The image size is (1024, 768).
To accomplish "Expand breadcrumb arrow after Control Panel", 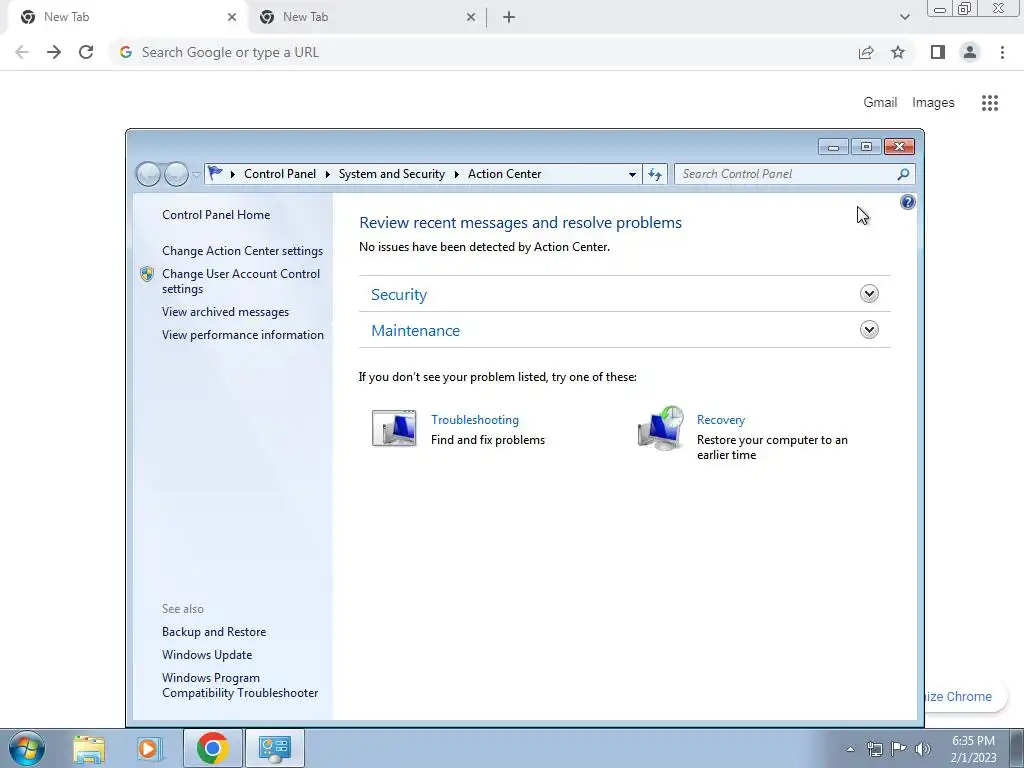I will (x=327, y=174).
